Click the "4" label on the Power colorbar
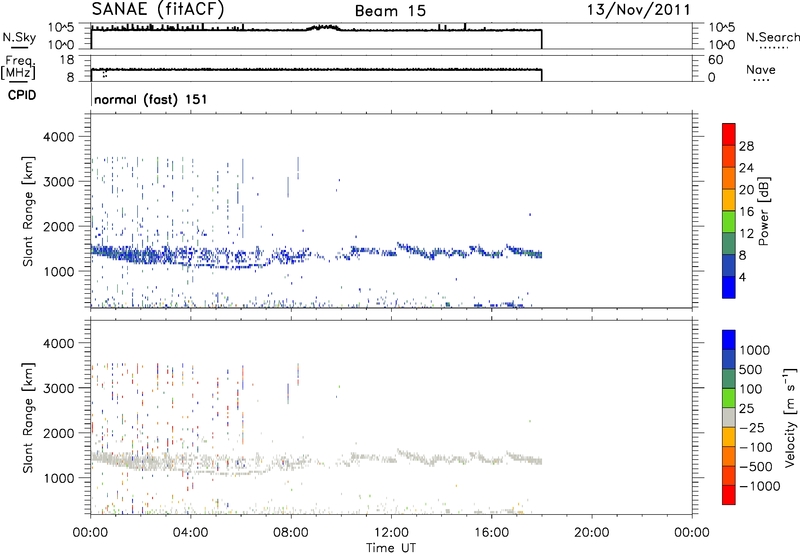Image resolution: width=800 pixels, height=554 pixels. (742, 277)
